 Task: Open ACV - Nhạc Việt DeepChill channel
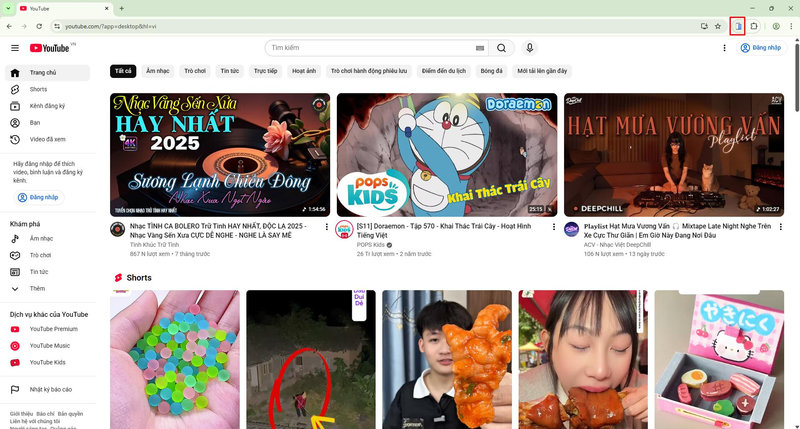tap(618, 245)
